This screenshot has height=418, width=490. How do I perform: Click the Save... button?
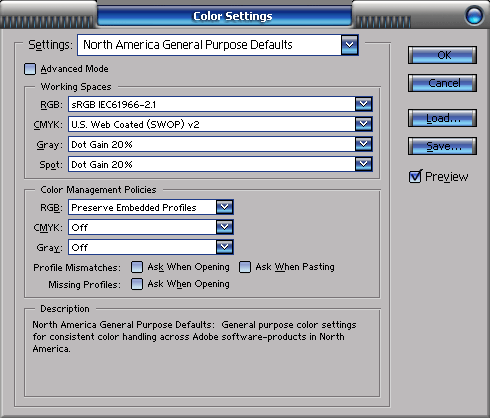tap(442, 146)
